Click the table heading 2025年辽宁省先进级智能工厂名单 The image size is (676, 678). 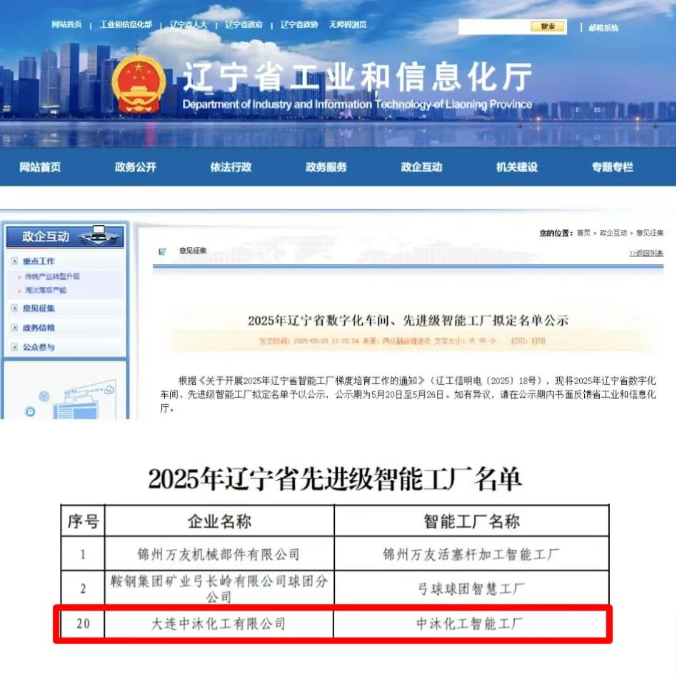point(335,479)
